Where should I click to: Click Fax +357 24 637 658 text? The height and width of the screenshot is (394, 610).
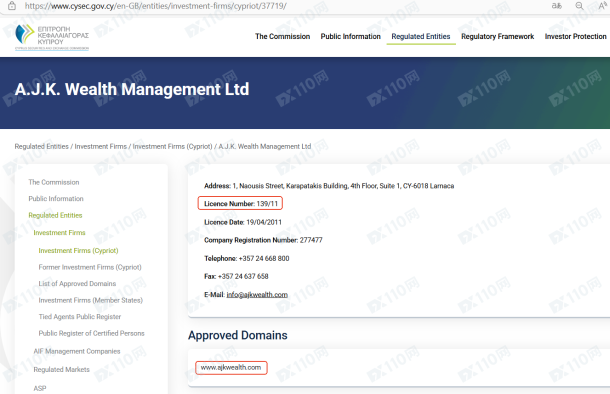tap(236, 276)
